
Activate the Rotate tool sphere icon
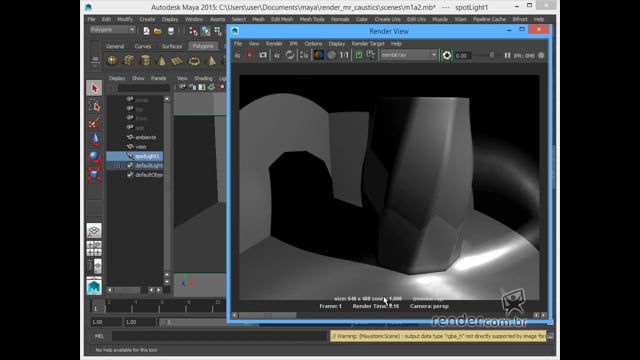pos(94,157)
